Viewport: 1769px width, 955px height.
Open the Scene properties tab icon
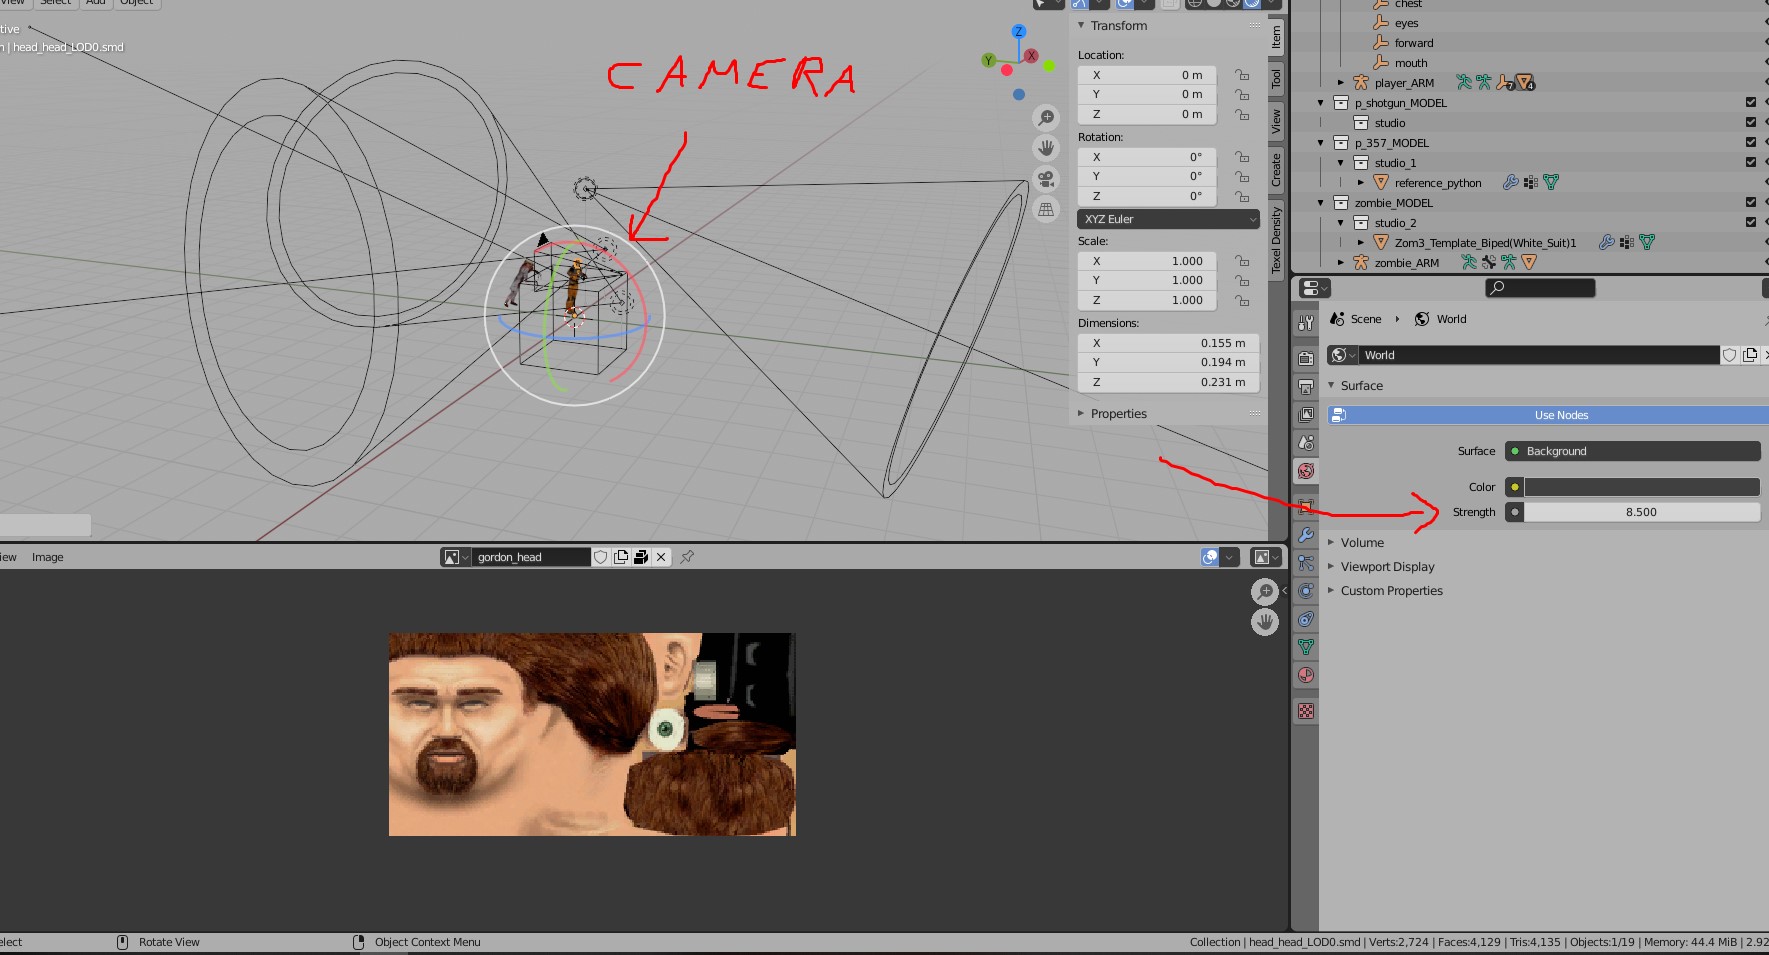(1305, 442)
